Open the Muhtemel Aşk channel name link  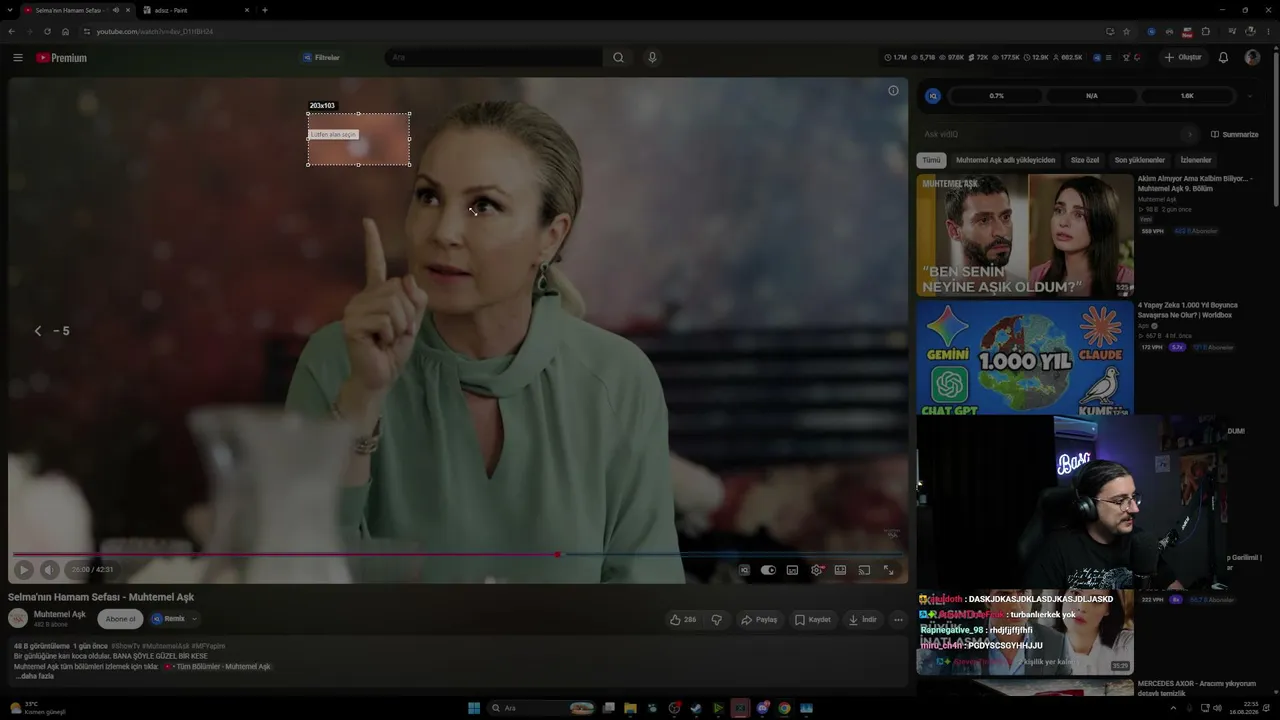60,614
